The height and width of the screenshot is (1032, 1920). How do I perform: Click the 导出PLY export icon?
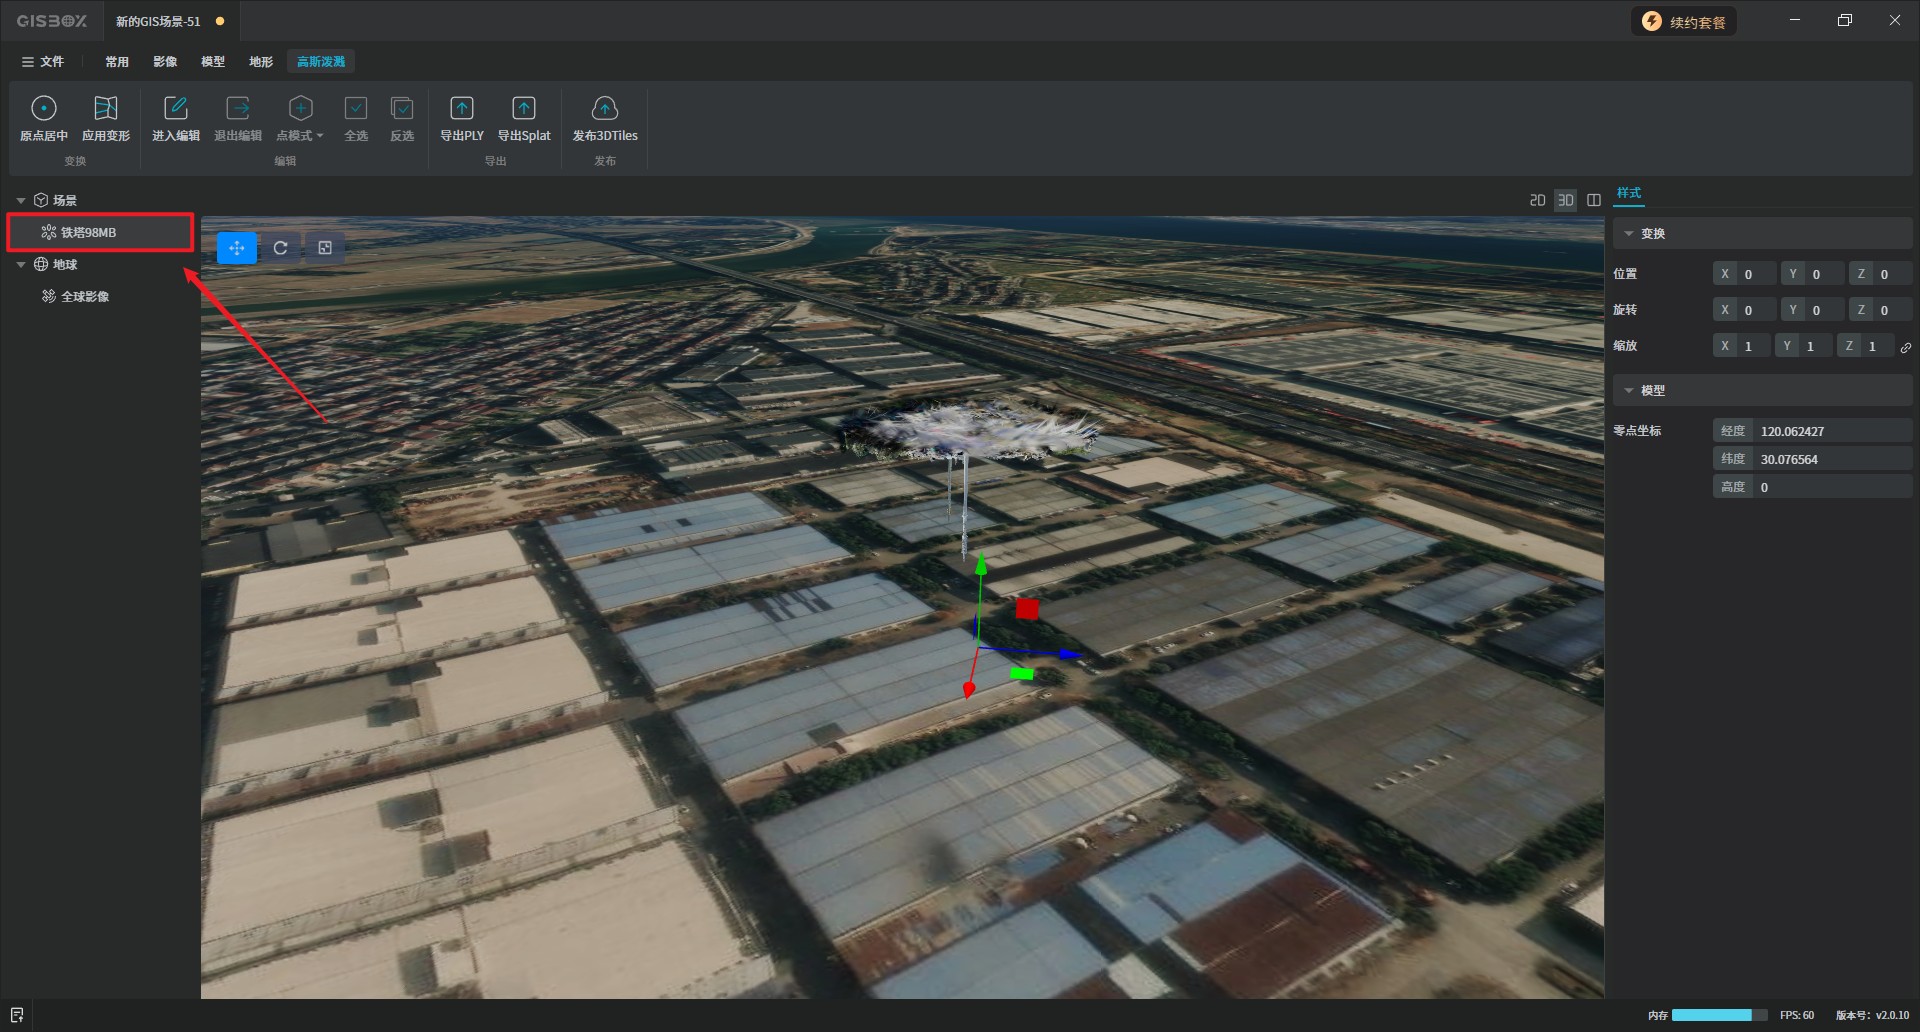tap(461, 108)
